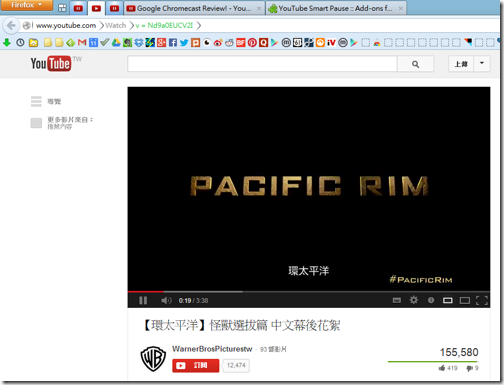Click the YouTube search field

click(x=262, y=63)
